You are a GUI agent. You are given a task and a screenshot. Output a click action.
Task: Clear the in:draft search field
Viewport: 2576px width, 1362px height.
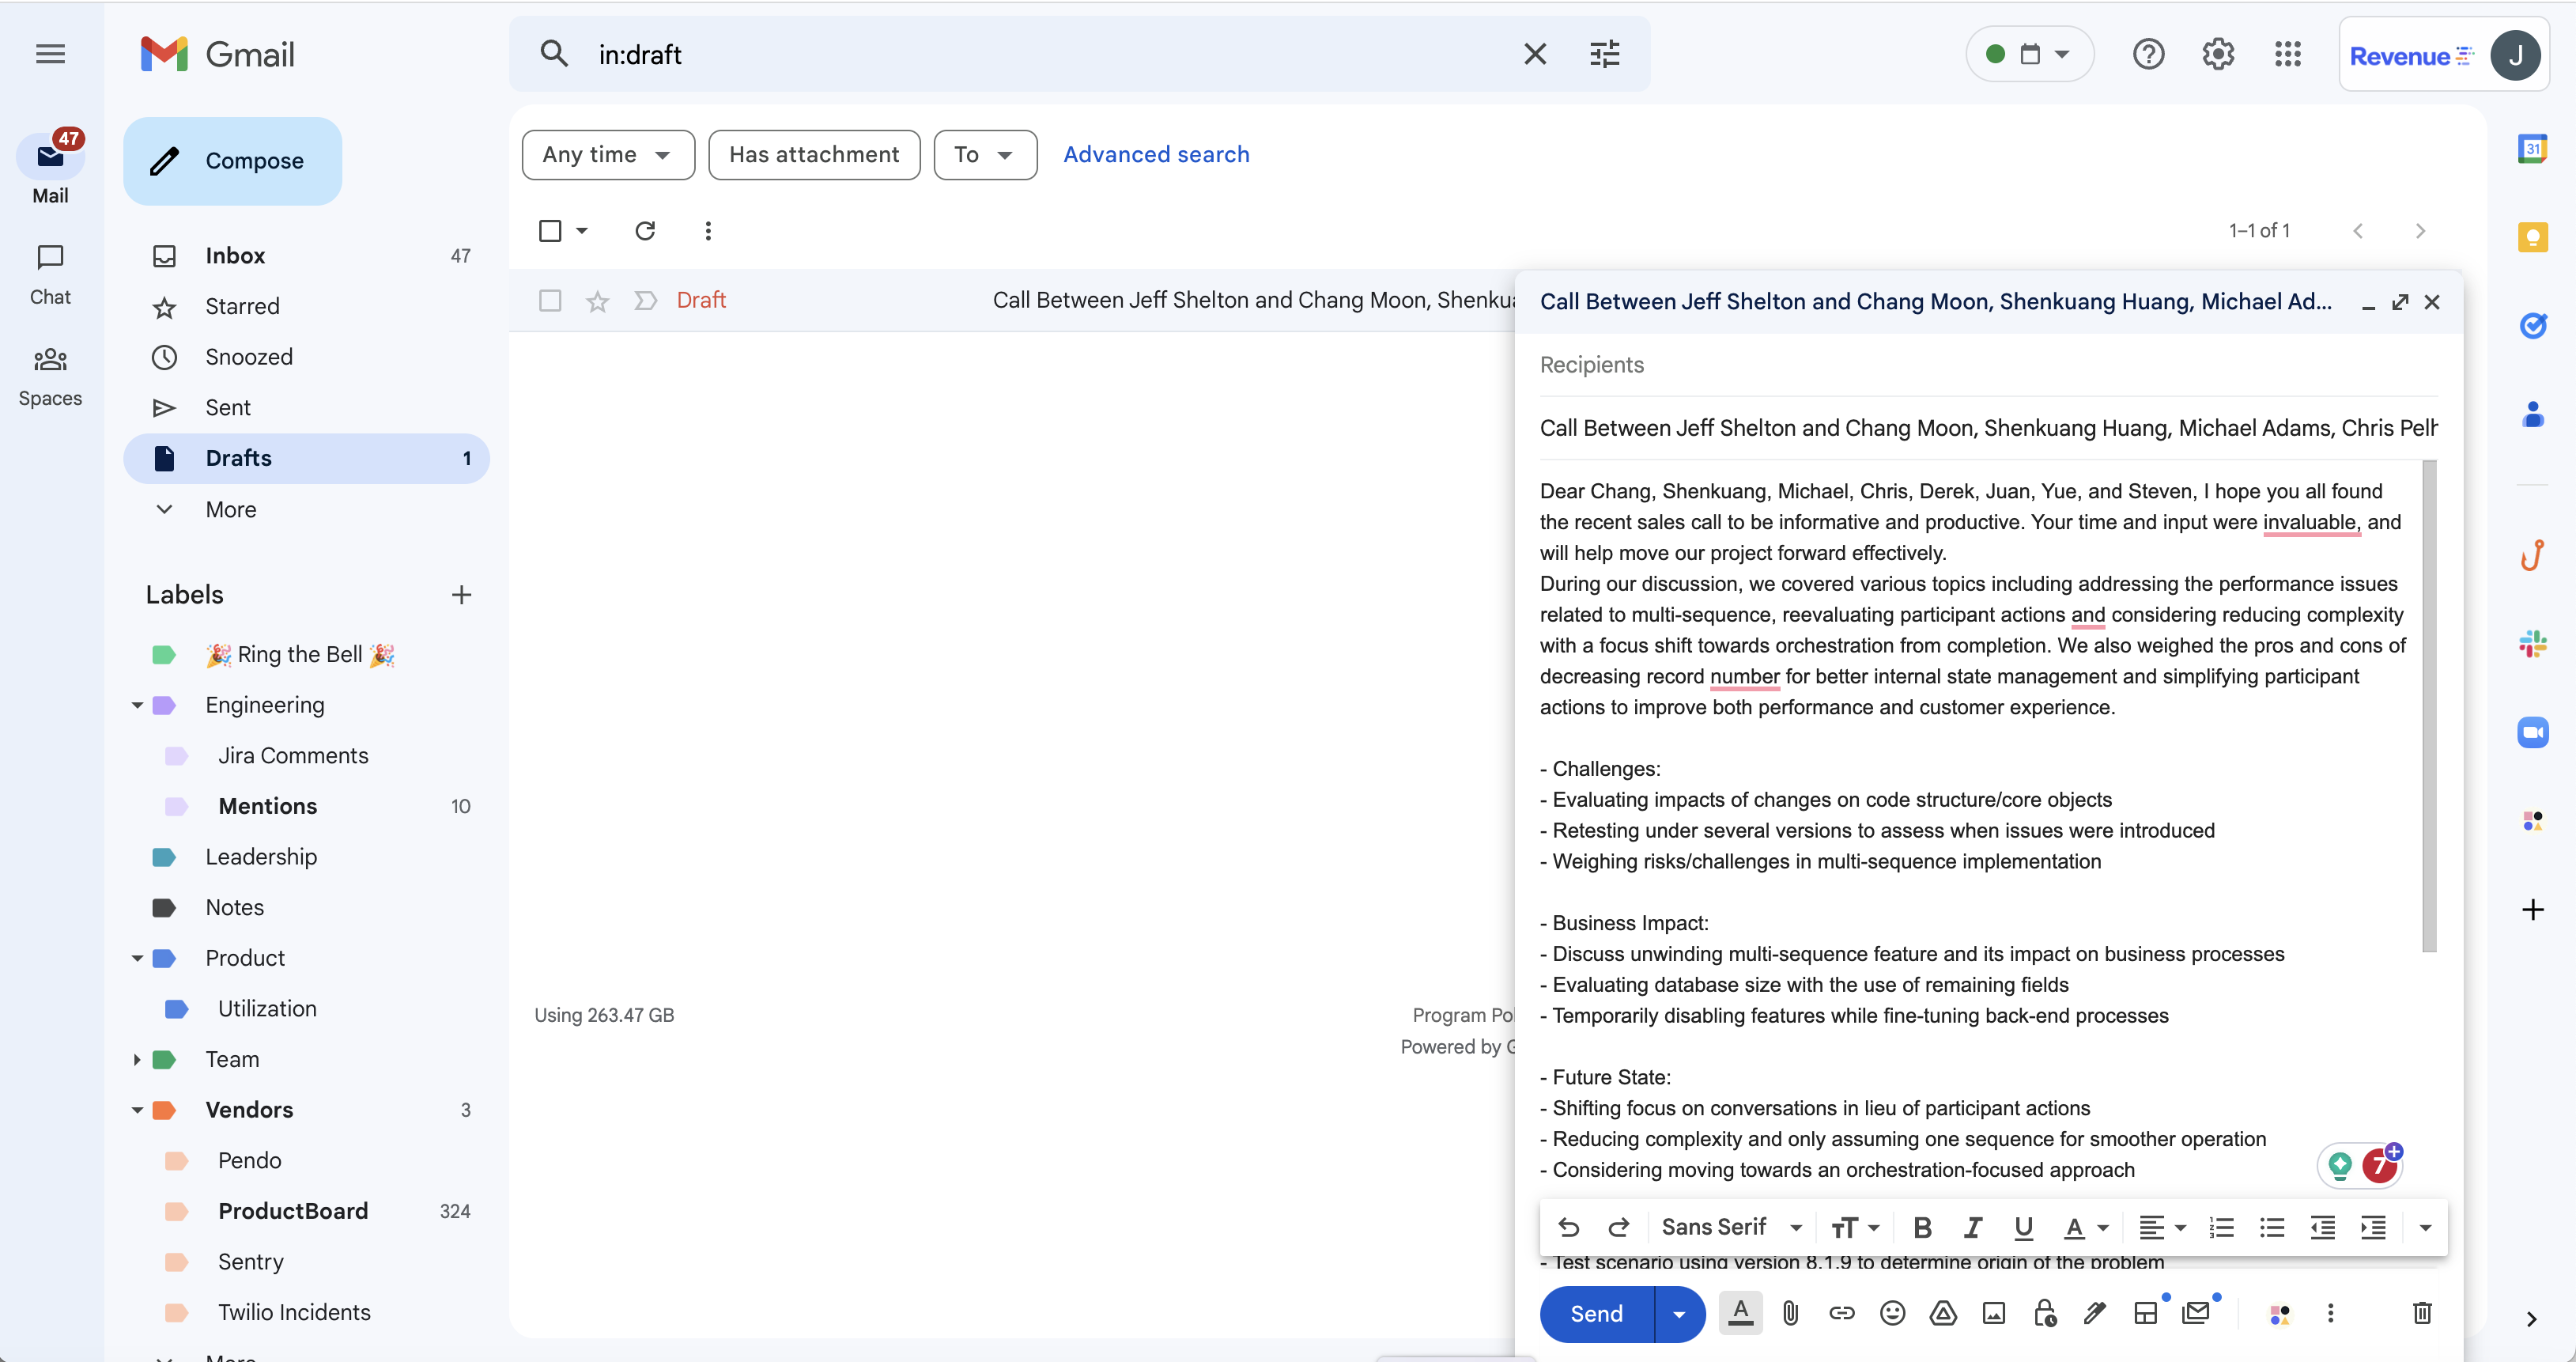point(1535,54)
